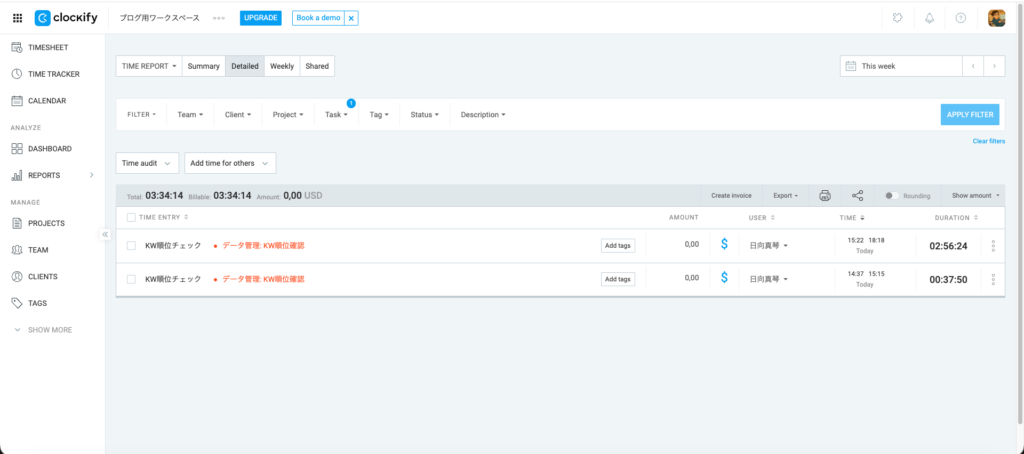
Task: Toggle the Rounding switch
Action: (891, 196)
